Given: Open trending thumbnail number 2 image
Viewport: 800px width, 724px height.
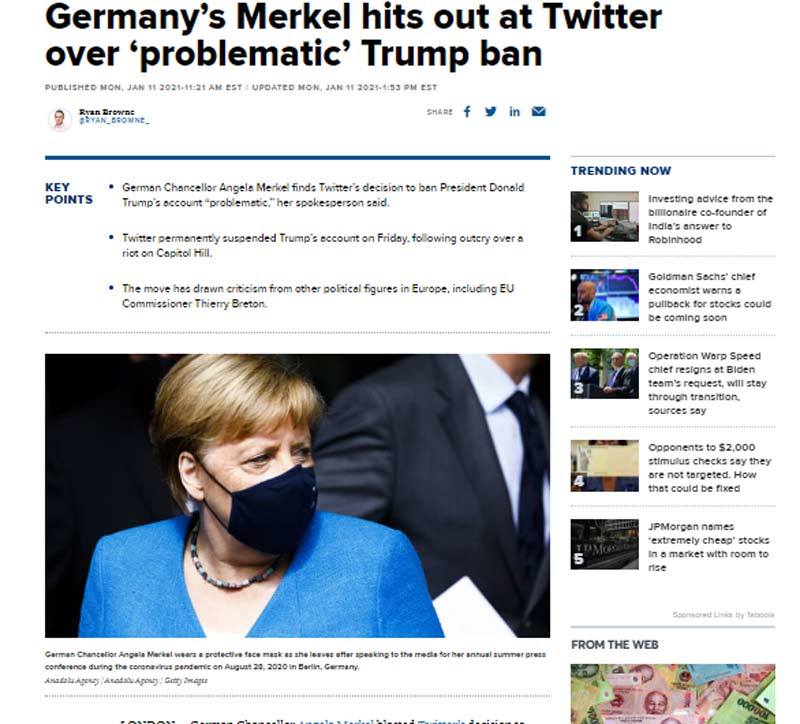Looking at the screenshot, I should pos(604,295).
